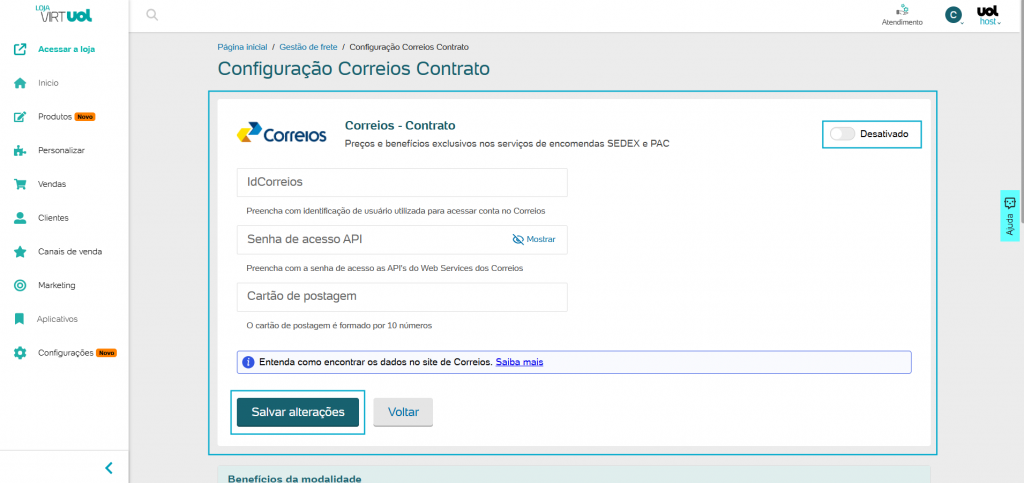Expand the UOL Host dropdown
This screenshot has height=483, width=1024.
[988, 15]
